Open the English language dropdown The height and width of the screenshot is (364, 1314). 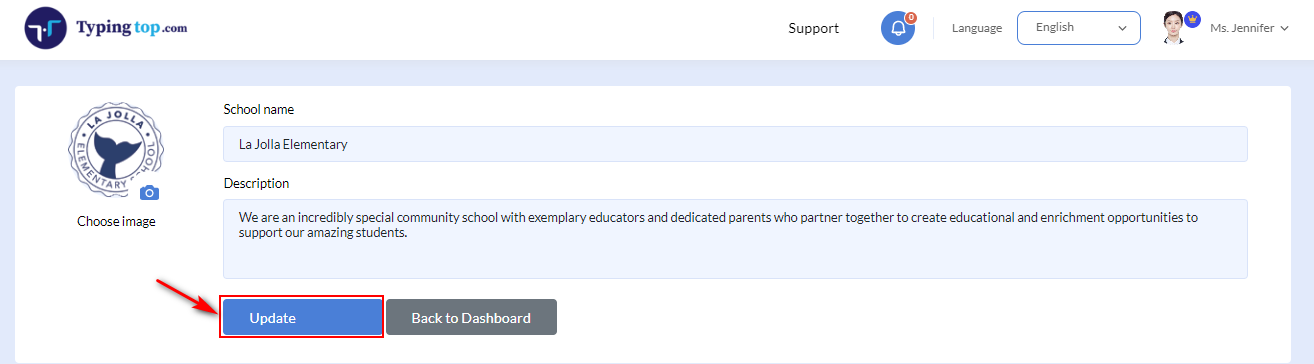pyautogui.click(x=1079, y=28)
